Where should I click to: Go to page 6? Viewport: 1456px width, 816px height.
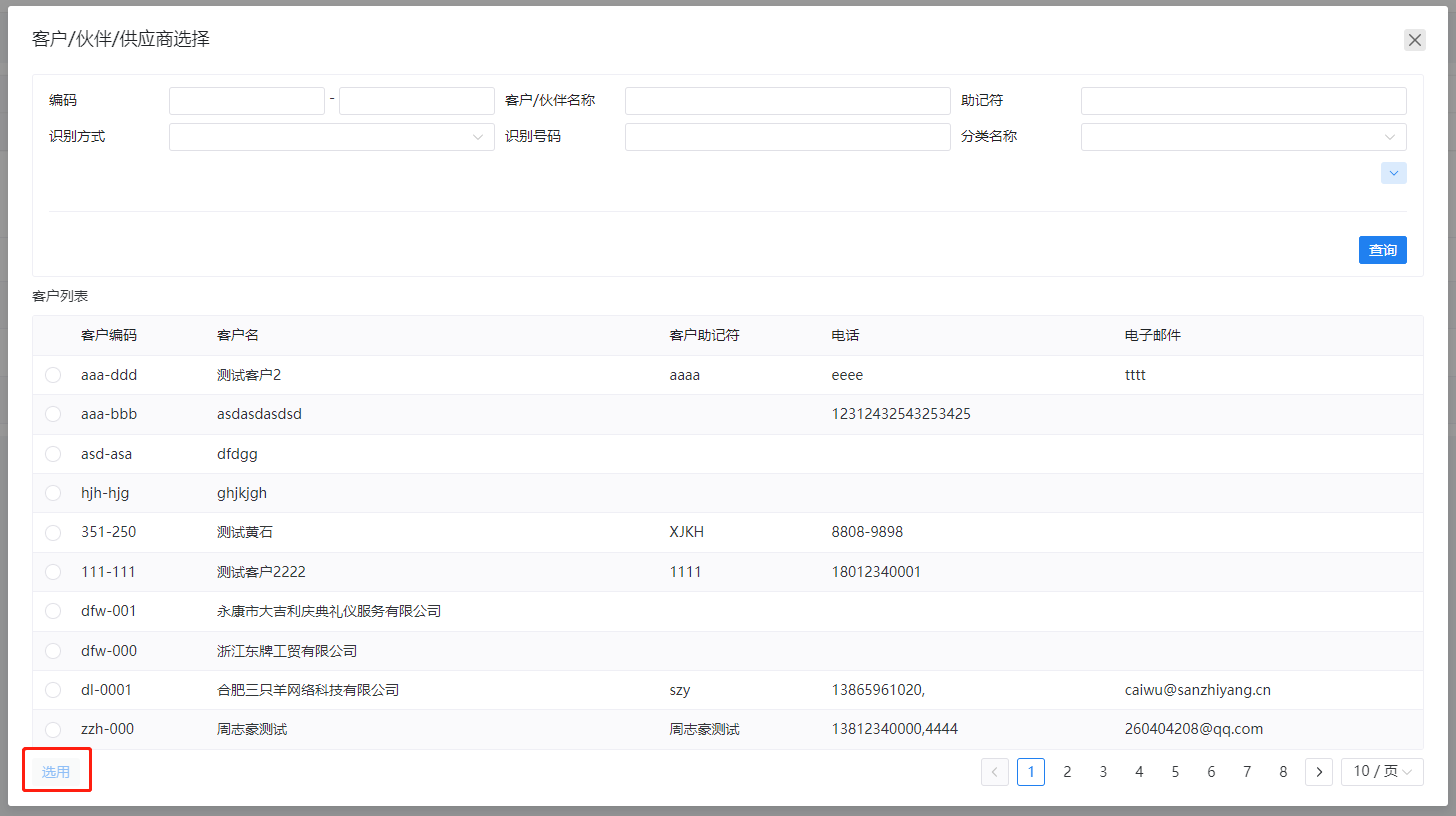[1211, 772]
